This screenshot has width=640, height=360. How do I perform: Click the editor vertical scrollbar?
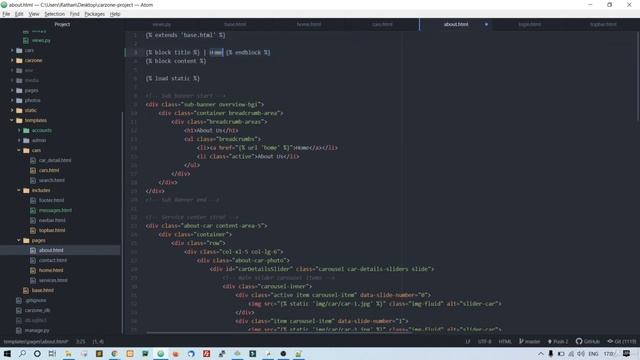(638, 76)
